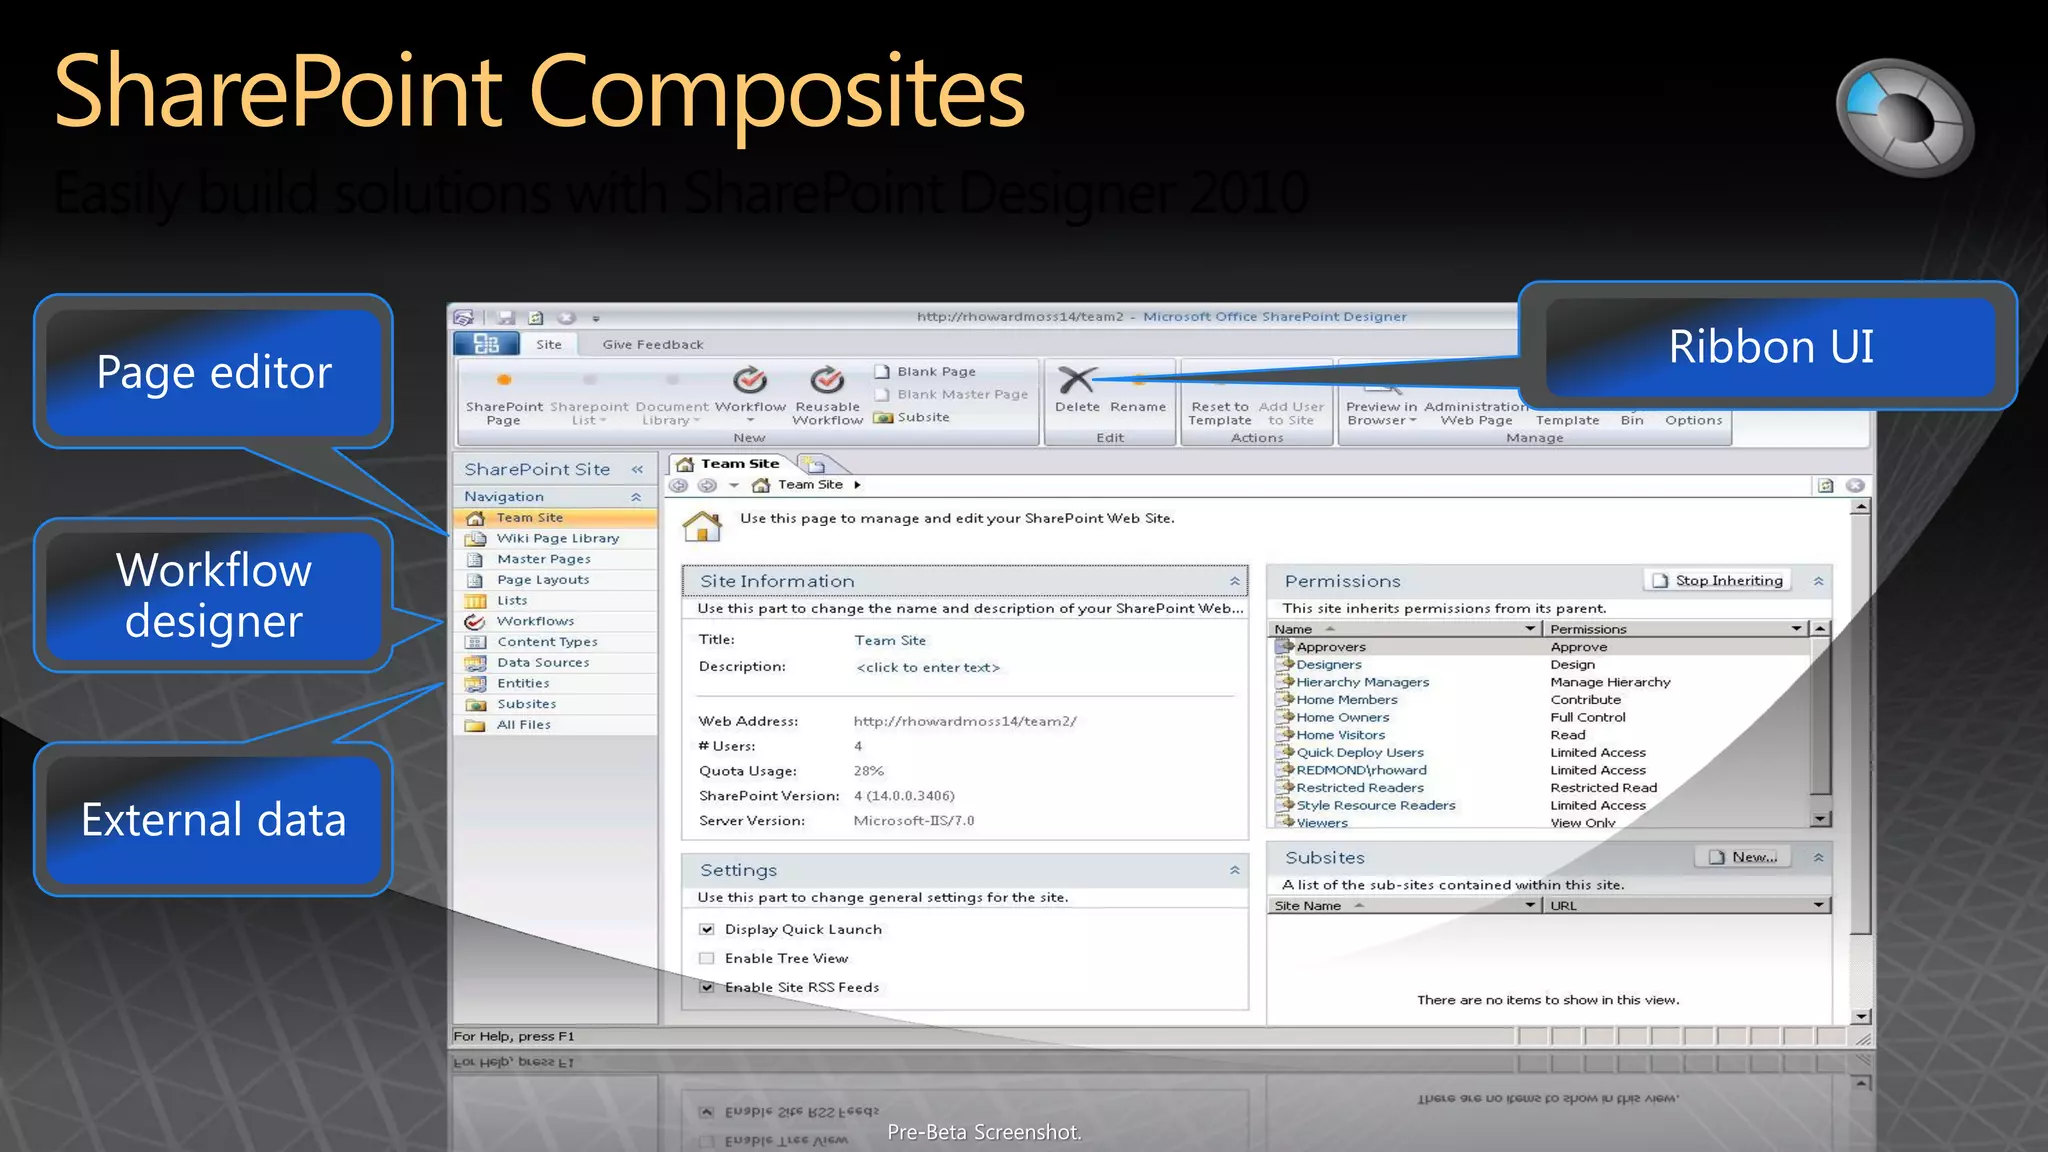The image size is (2048, 1152).
Task: Click the Reusable Workflow icon
Action: (827, 381)
